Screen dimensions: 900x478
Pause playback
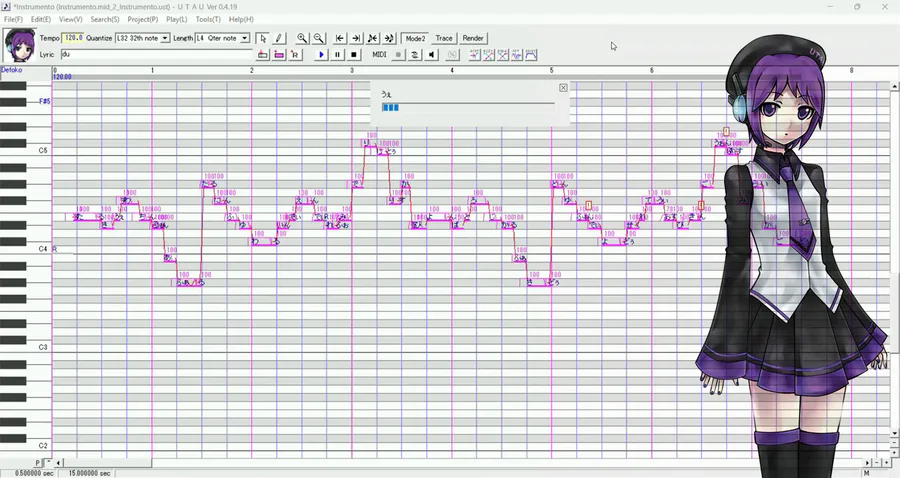click(x=337, y=55)
